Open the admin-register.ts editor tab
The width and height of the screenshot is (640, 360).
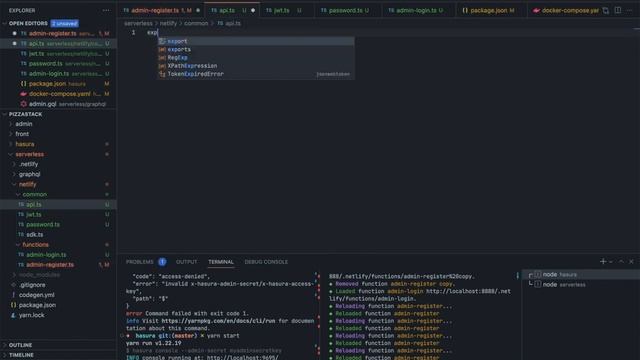pos(161,10)
